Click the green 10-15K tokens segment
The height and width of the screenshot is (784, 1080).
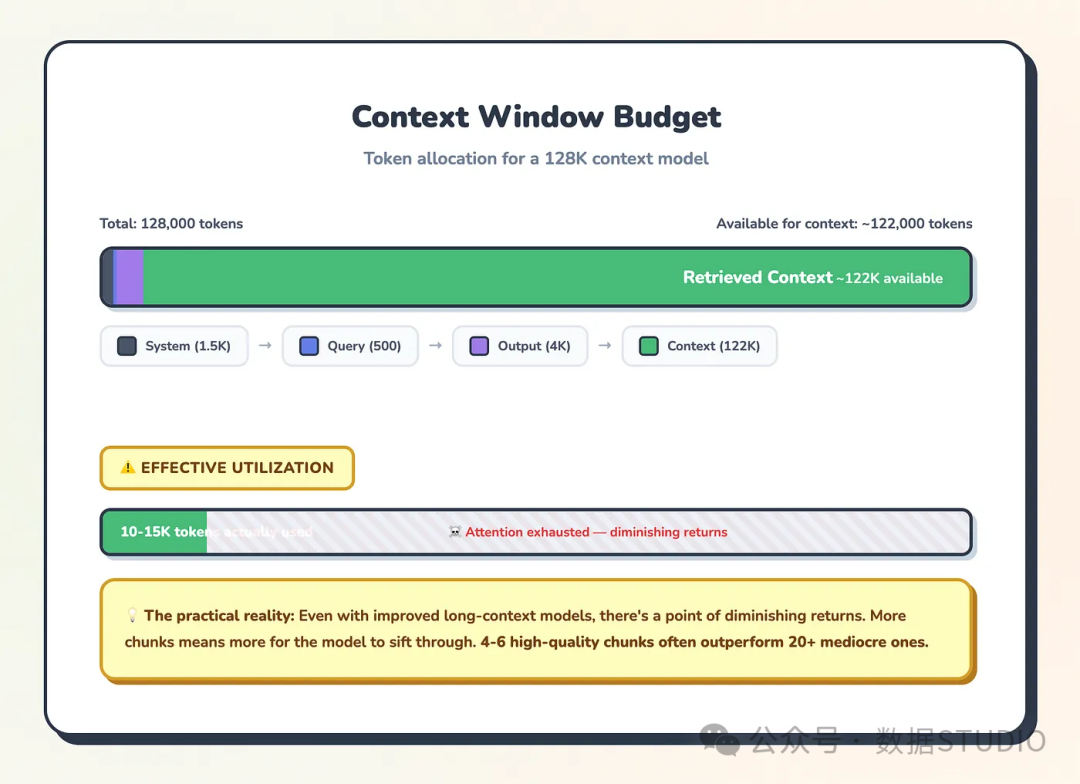click(155, 532)
